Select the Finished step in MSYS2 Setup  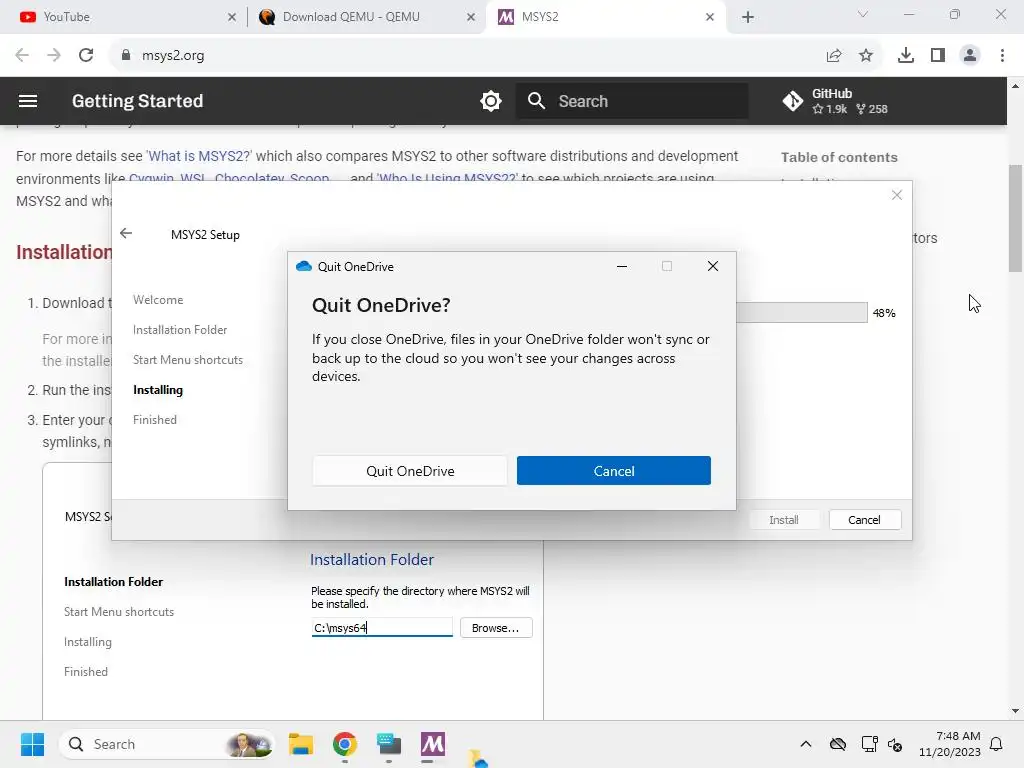pos(155,420)
